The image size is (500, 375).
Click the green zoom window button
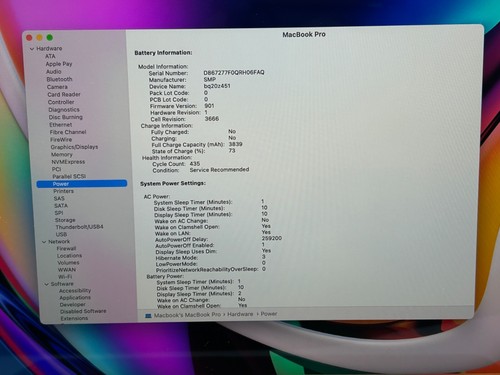[x=50, y=37]
